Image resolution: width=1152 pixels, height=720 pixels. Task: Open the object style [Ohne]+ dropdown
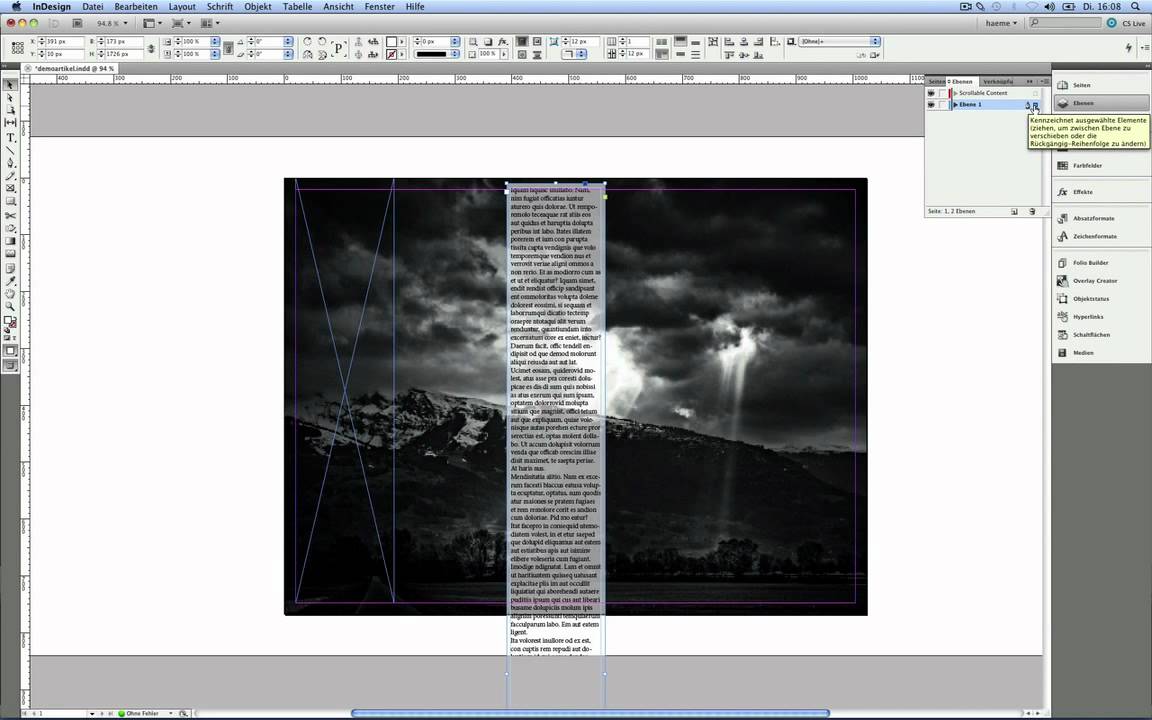tap(875, 41)
